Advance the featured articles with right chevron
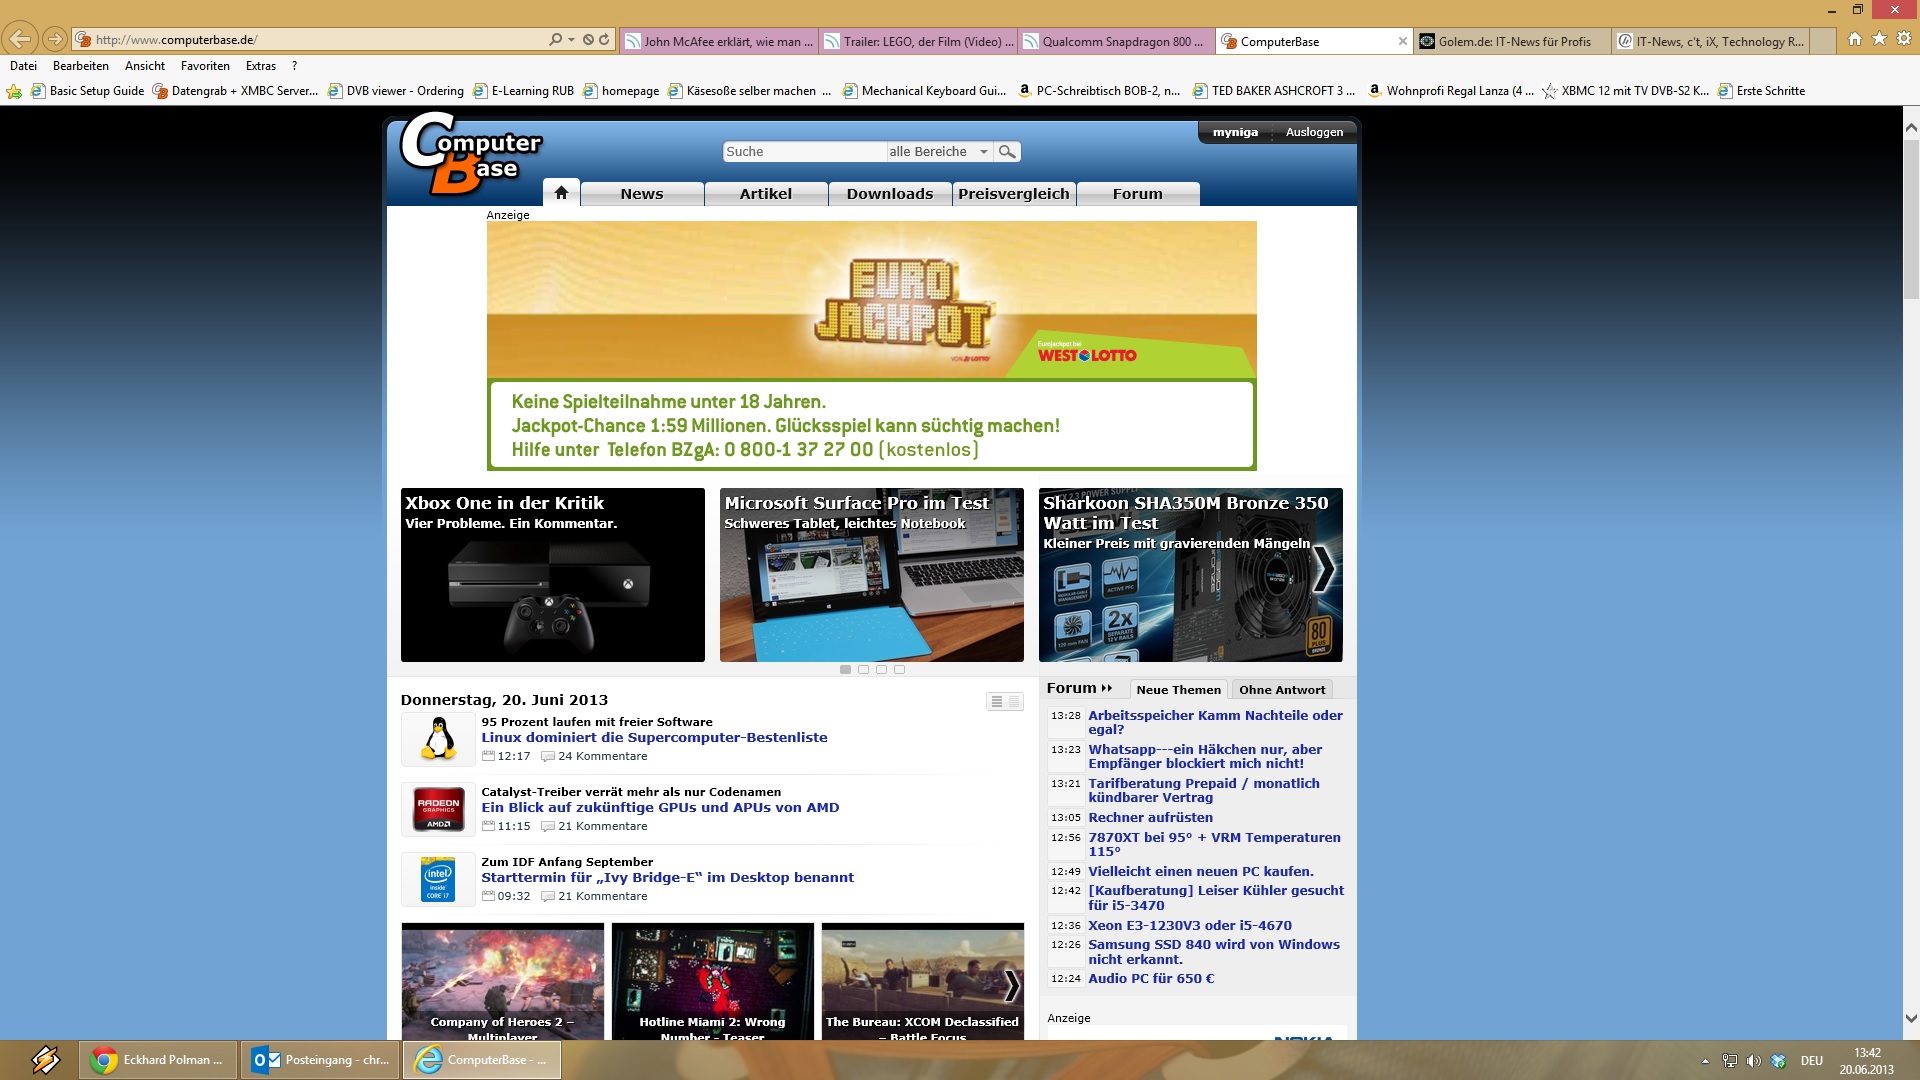 (1323, 568)
